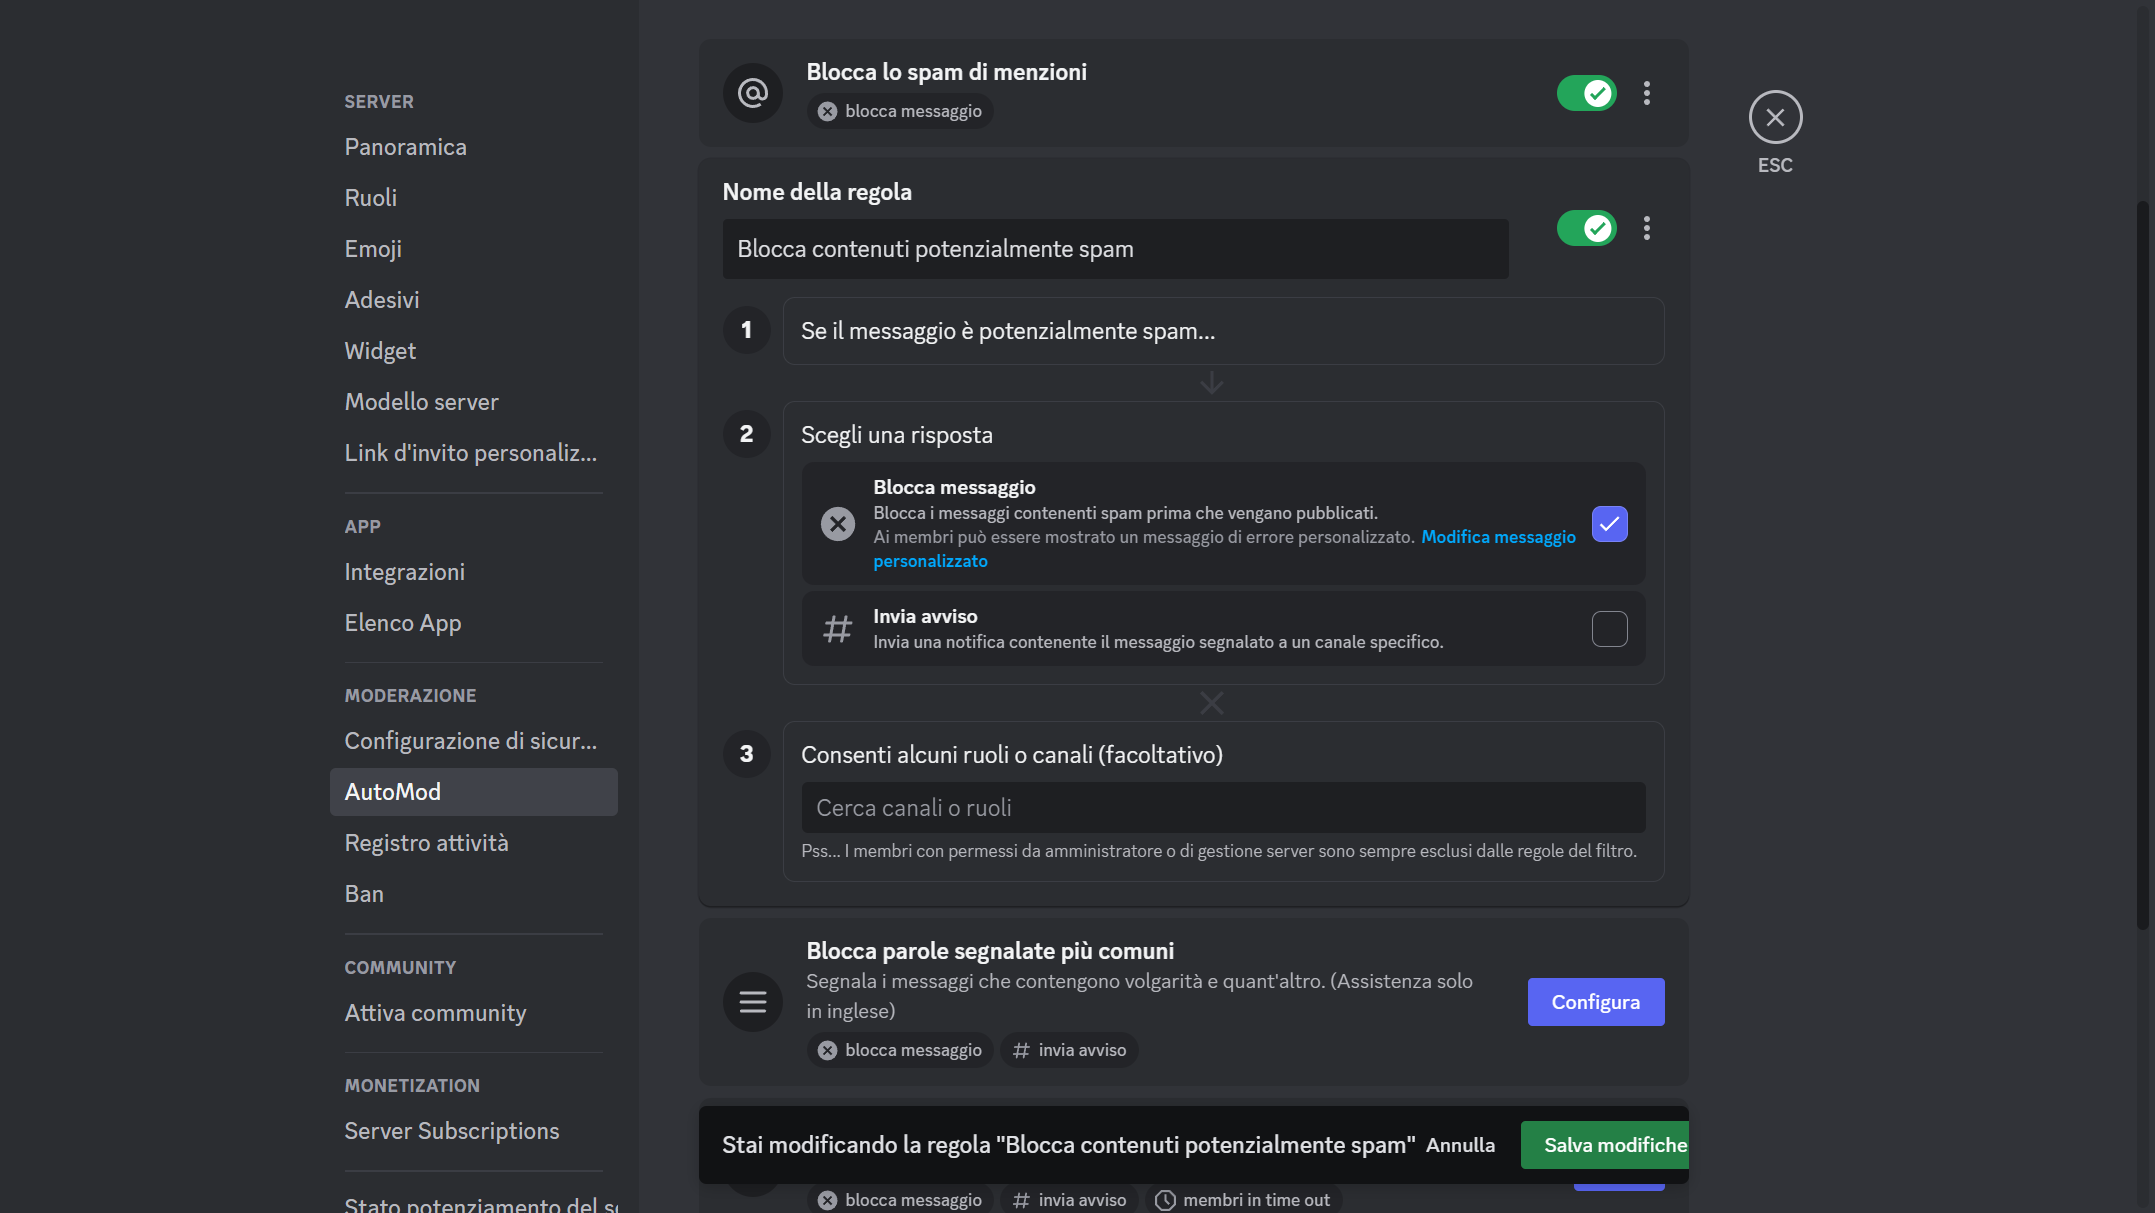Click the X icon inside the blocca messaggio tag

(x=826, y=111)
